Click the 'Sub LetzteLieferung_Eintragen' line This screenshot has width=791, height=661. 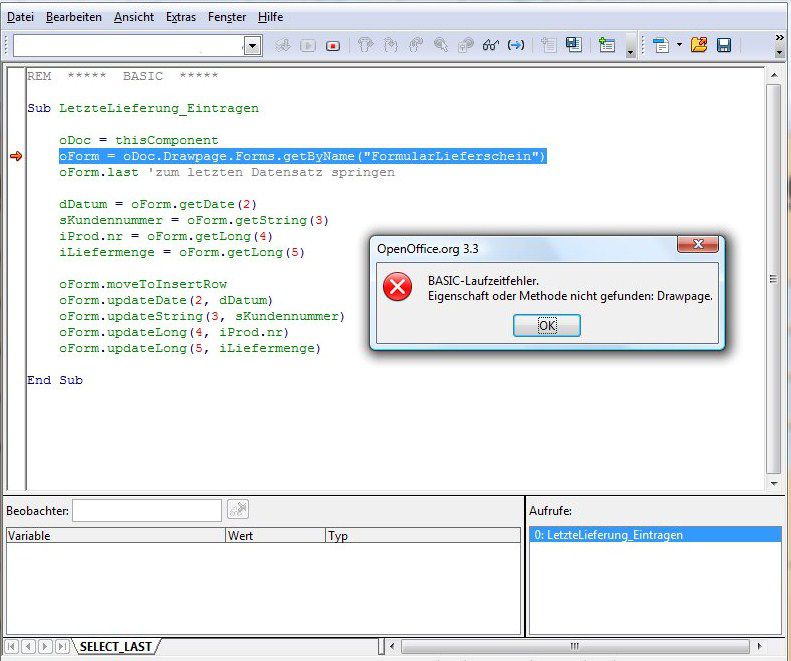click(x=143, y=108)
